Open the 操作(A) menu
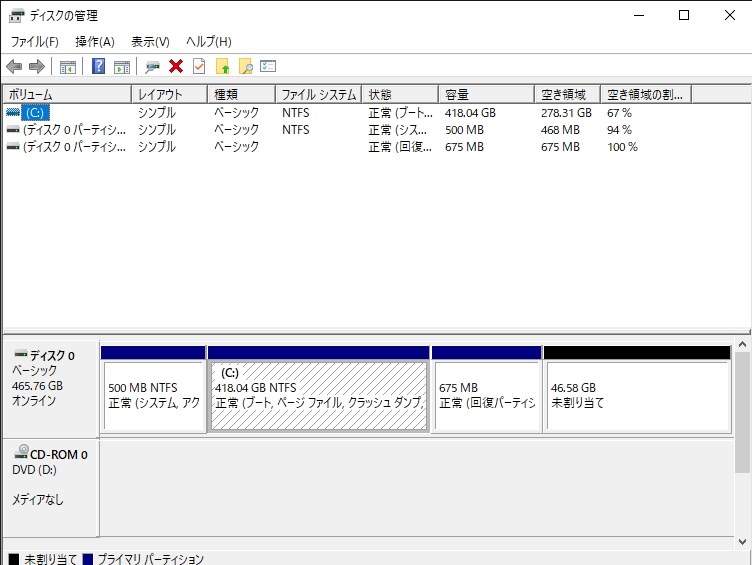 95,42
